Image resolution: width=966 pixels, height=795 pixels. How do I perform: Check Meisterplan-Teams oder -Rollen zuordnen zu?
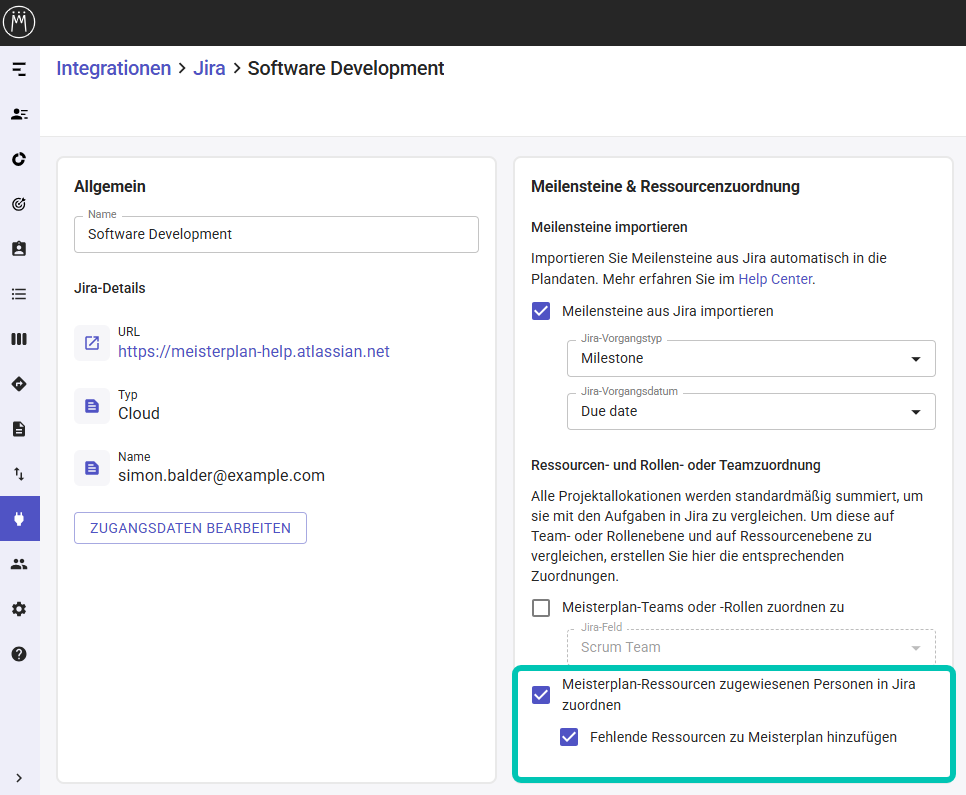click(x=541, y=608)
